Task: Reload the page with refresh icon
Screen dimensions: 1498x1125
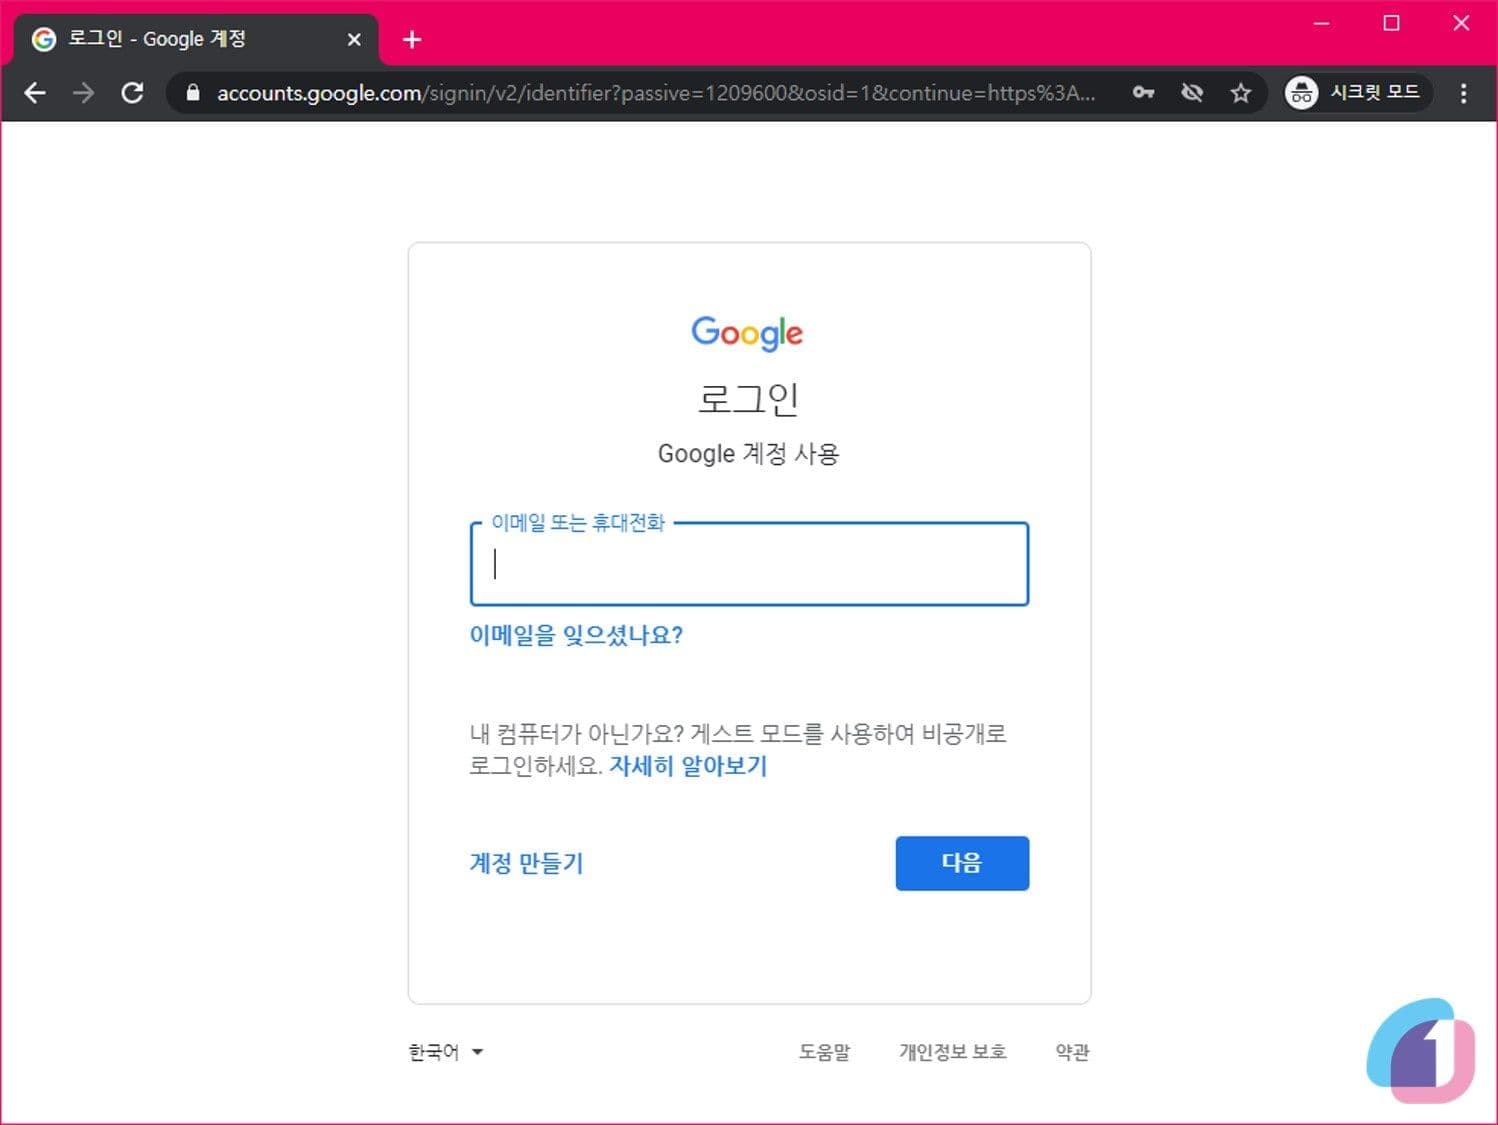Action: [x=132, y=93]
